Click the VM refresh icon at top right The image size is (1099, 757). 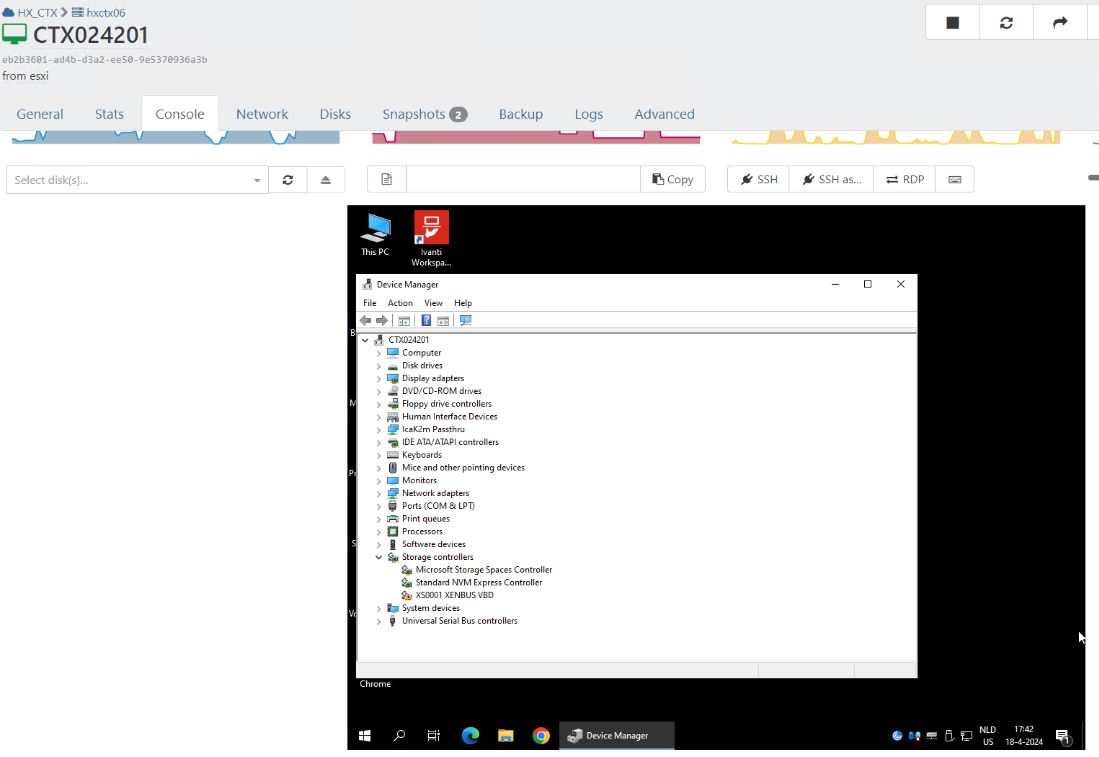[1005, 21]
